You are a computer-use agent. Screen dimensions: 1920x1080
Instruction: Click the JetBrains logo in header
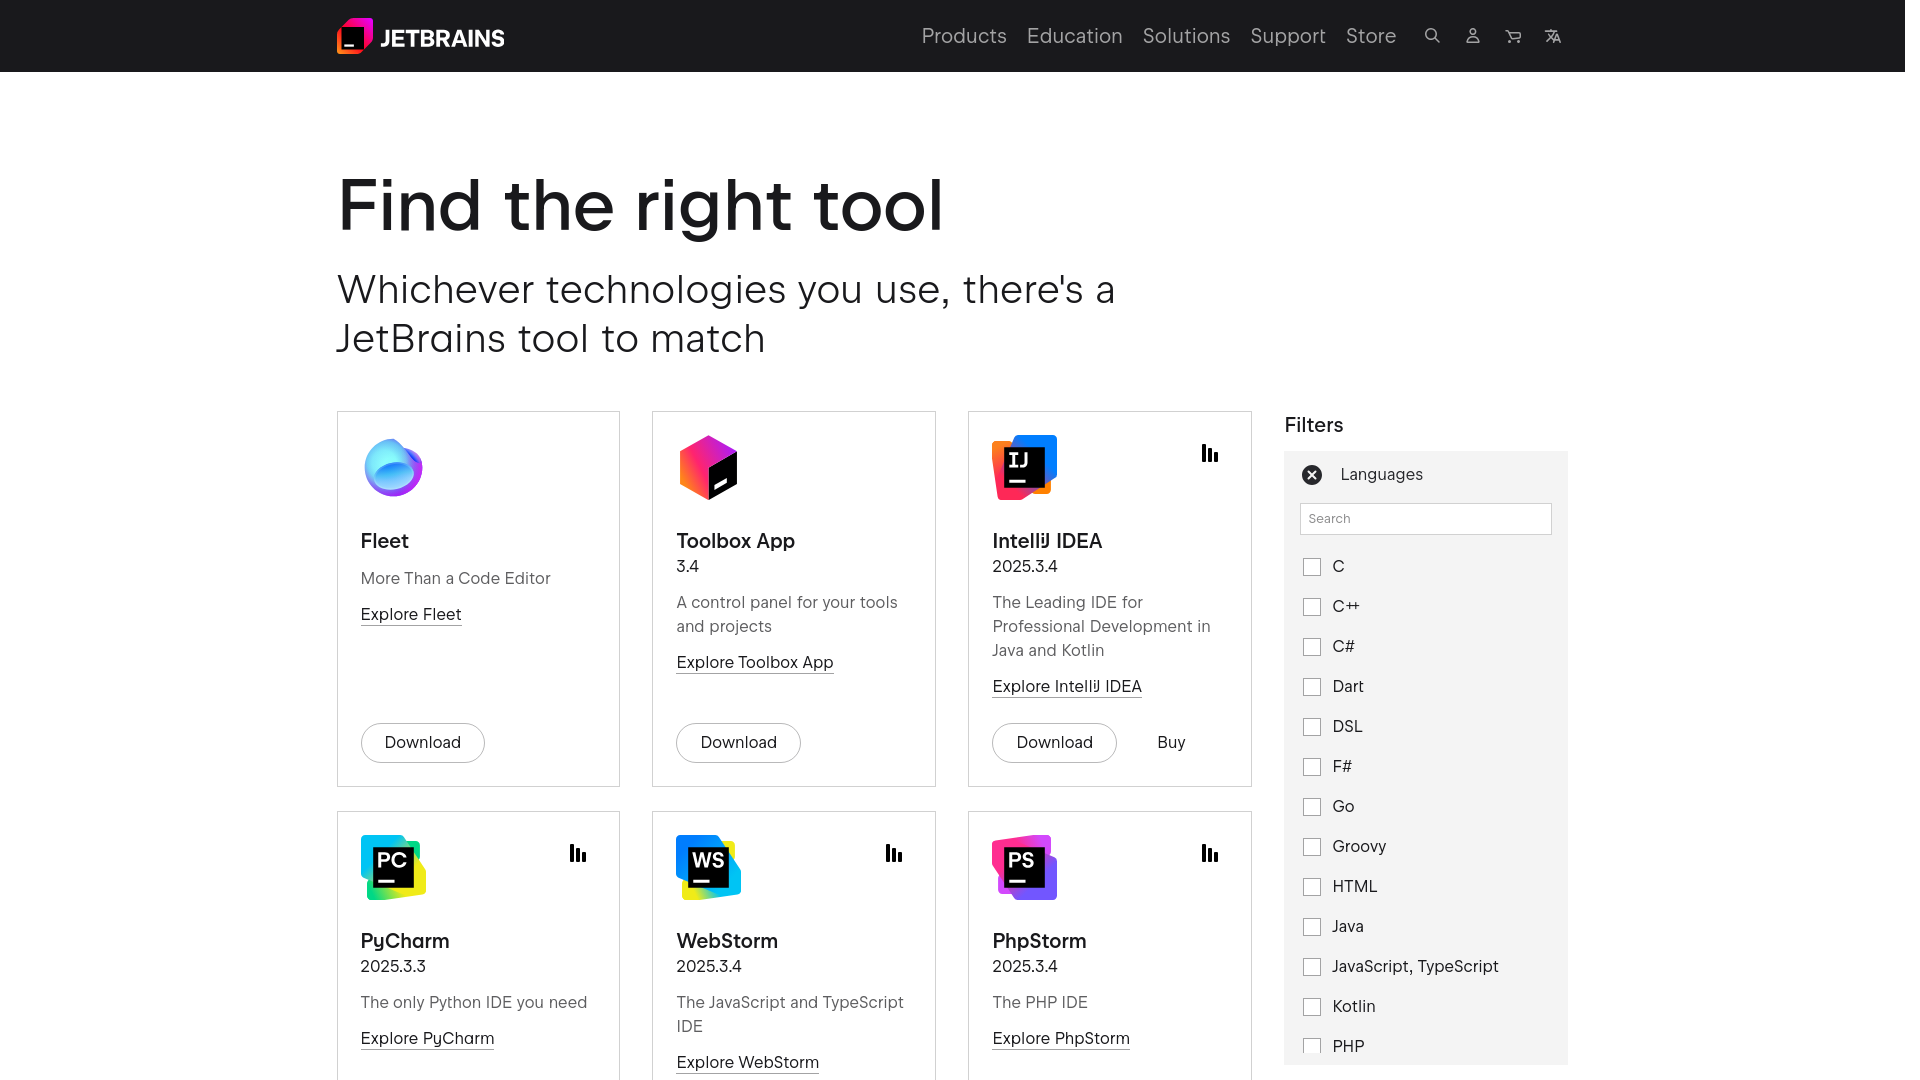click(x=420, y=37)
